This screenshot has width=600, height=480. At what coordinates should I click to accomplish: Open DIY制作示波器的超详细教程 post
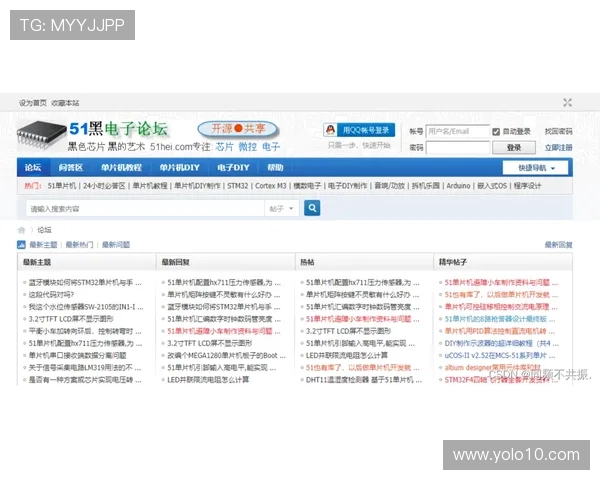[501, 343]
